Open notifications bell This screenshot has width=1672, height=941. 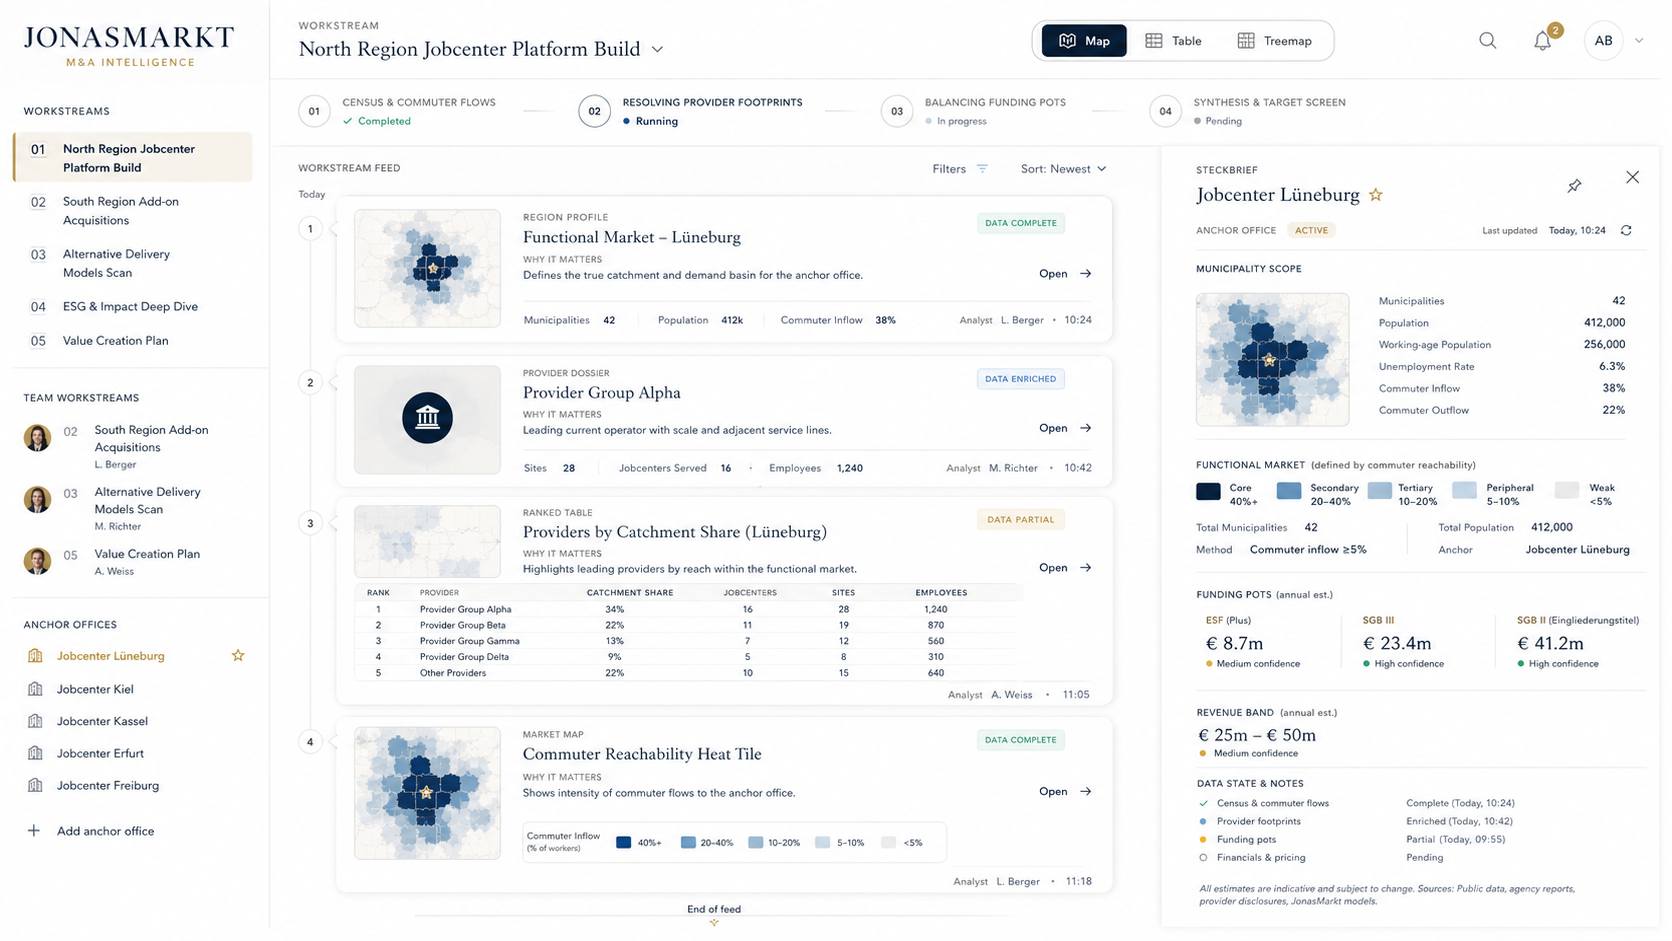click(1542, 41)
